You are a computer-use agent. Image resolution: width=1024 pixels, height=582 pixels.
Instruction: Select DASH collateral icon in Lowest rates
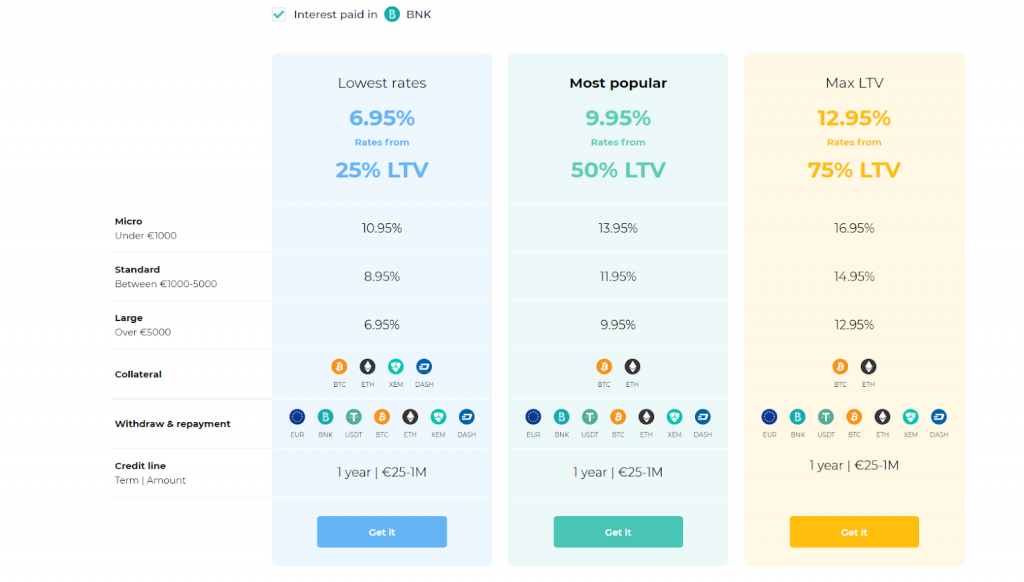[x=424, y=366]
